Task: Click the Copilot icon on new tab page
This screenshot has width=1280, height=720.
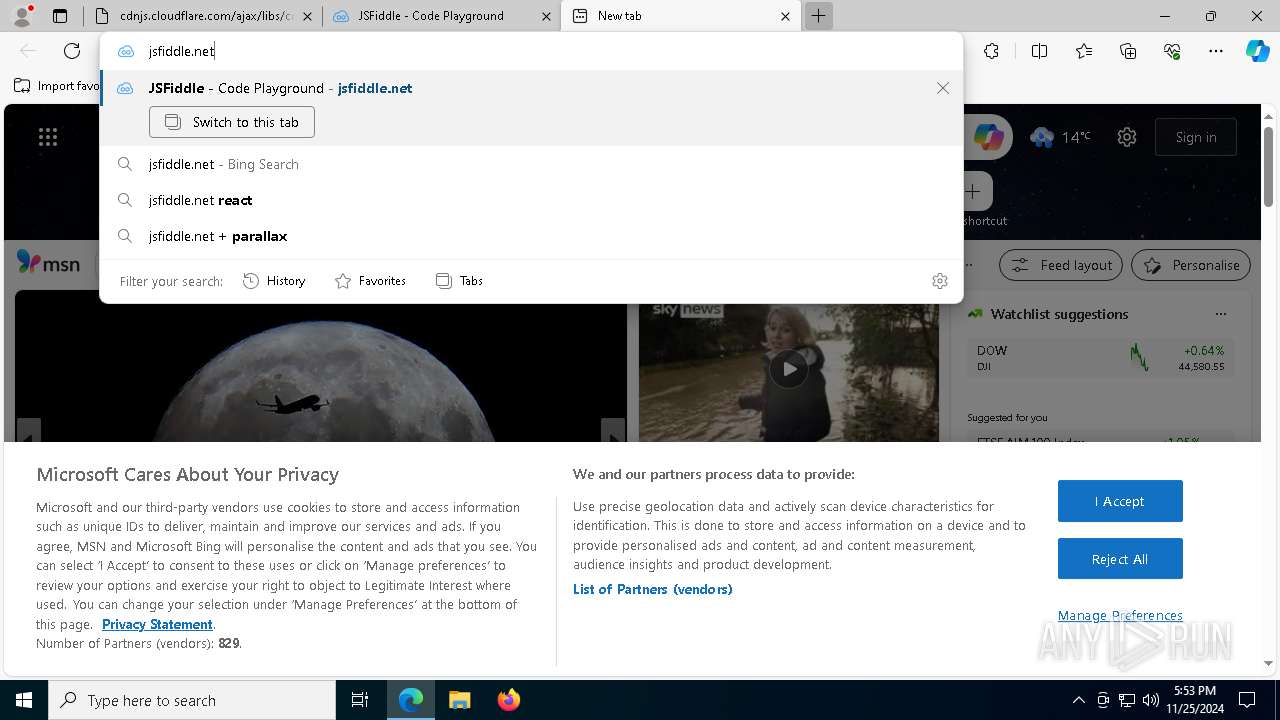Action: [988, 137]
